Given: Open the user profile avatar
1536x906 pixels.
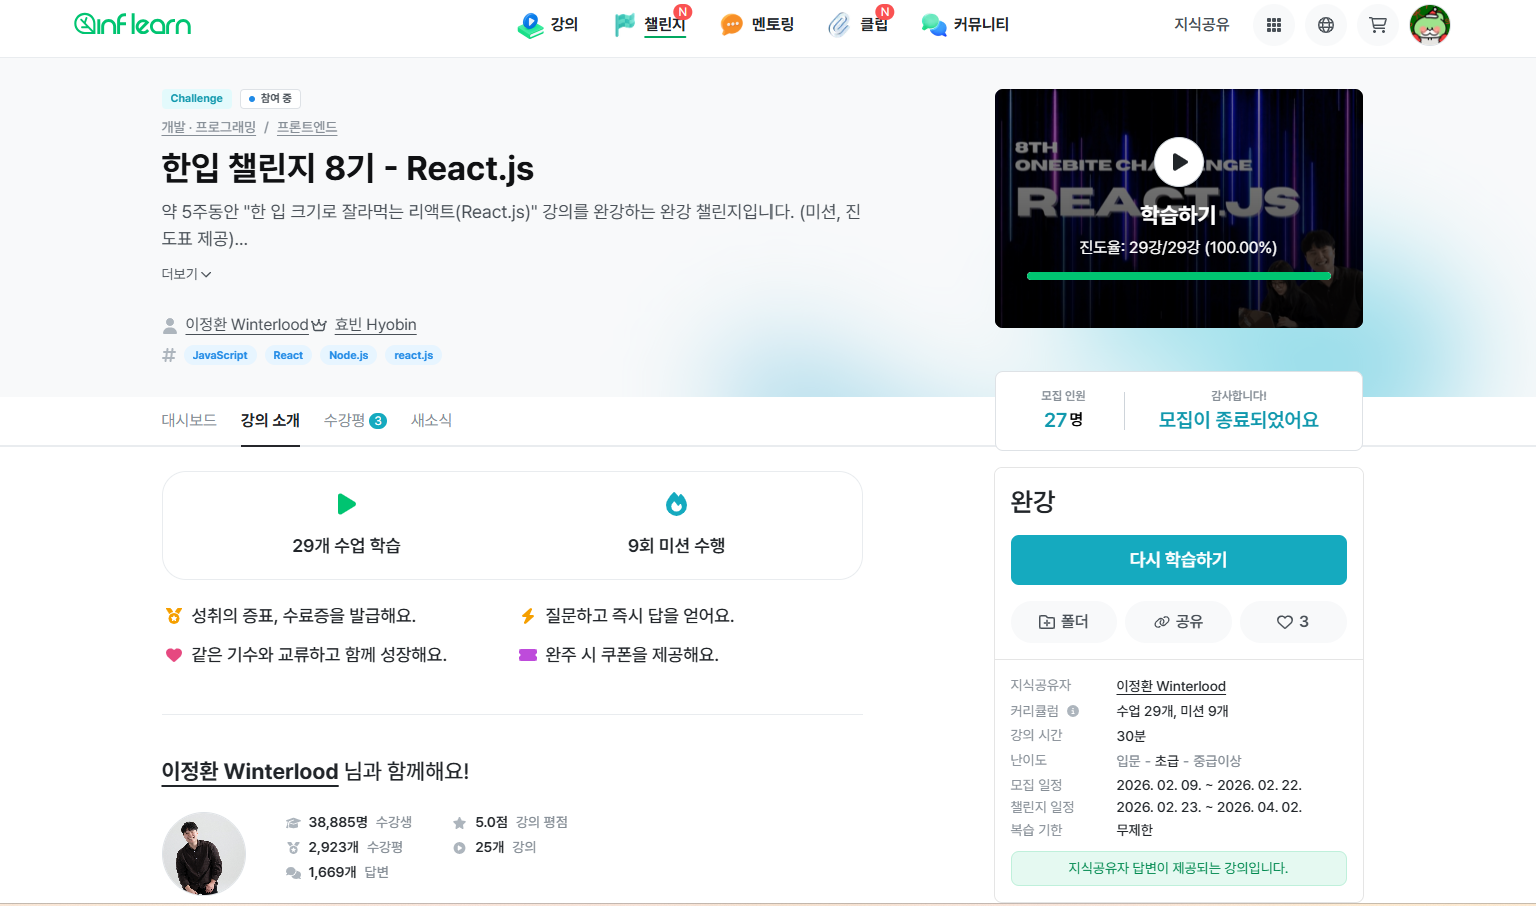Looking at the screenshot, I should (x=1430, y=25).
